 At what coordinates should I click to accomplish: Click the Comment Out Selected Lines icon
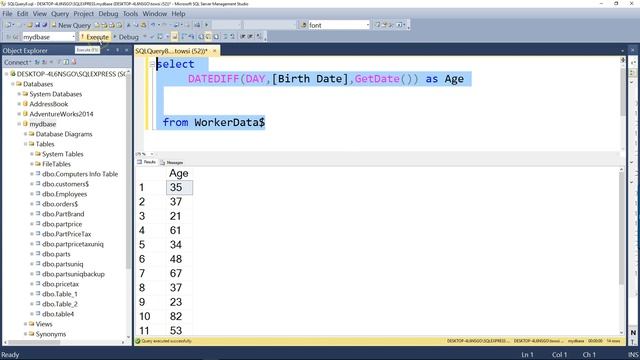(225, 37)
